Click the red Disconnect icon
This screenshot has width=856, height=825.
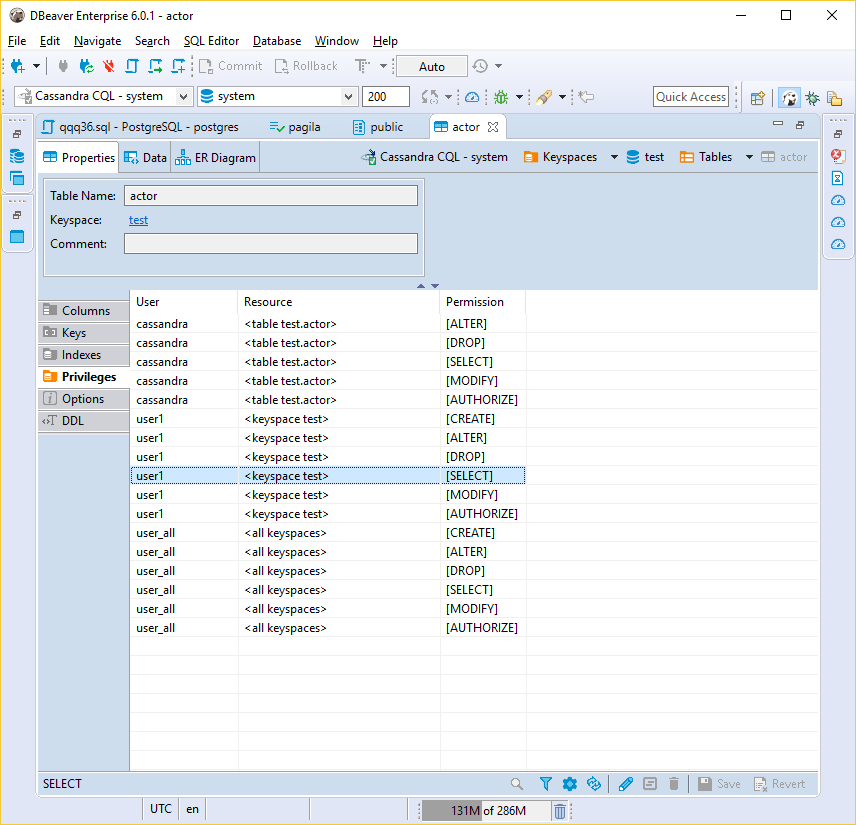pos(109,66)
